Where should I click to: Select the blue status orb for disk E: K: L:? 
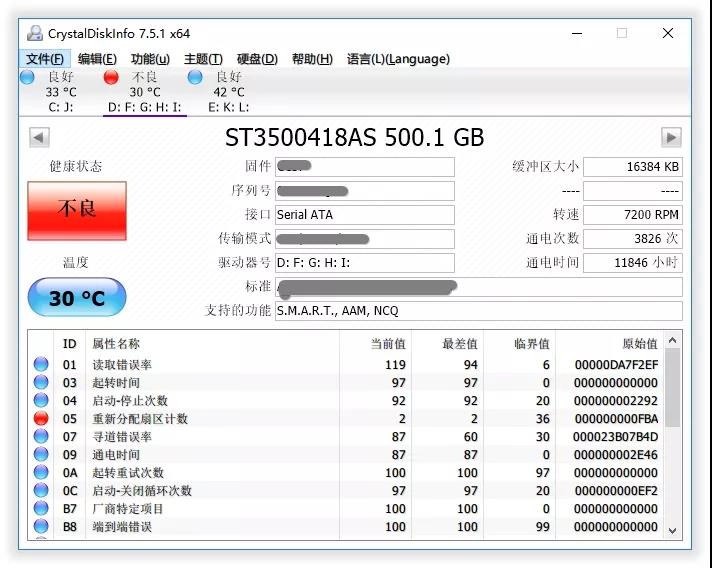[x=195, y=77]
